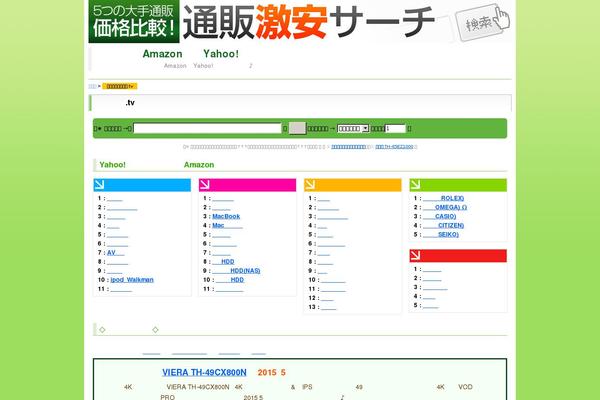Open the OMEGA watch link
Screen dimensions: 600x400
[445, 207]
